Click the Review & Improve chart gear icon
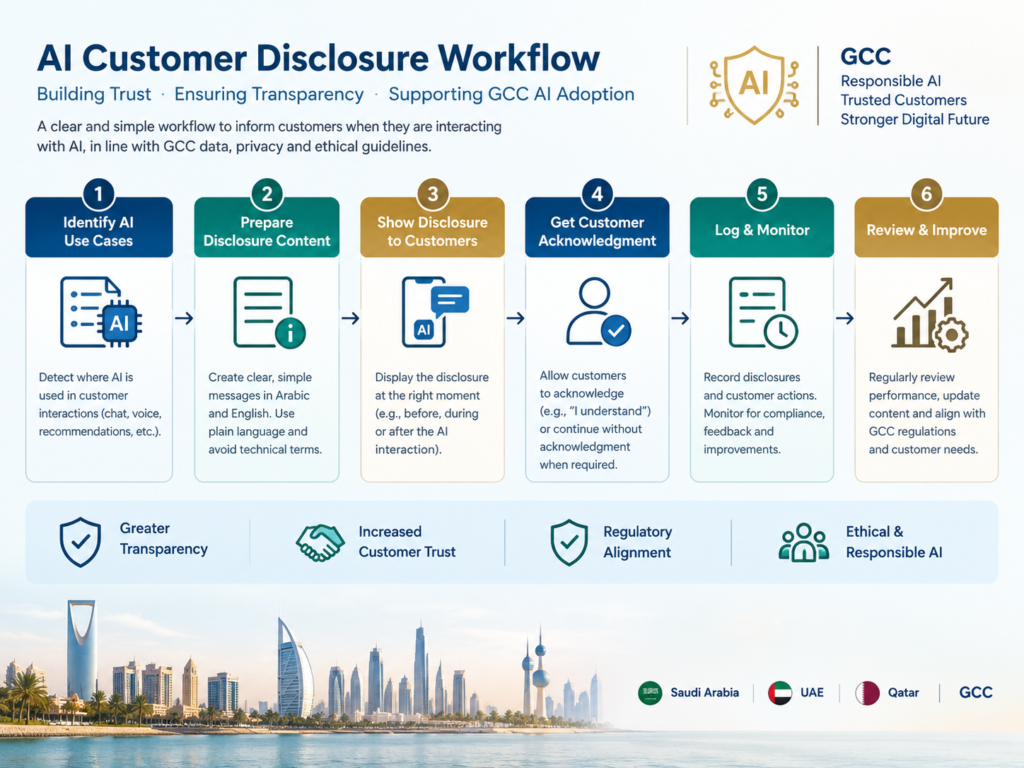Viewport: 1024px width, 768px height. 929,314
